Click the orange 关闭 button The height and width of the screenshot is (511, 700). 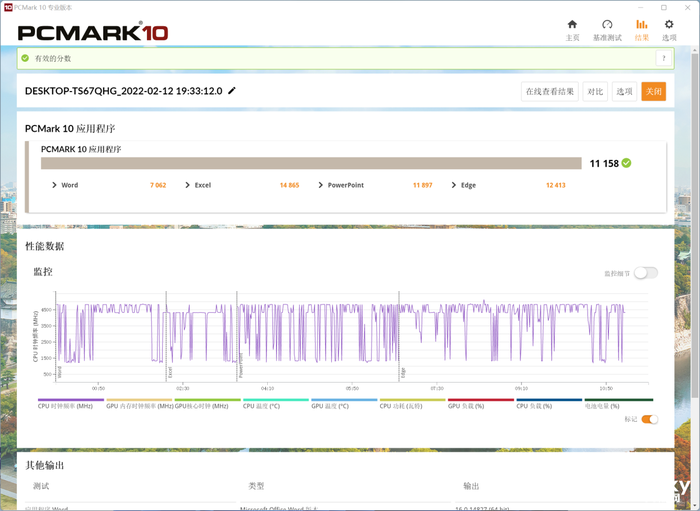654,91
